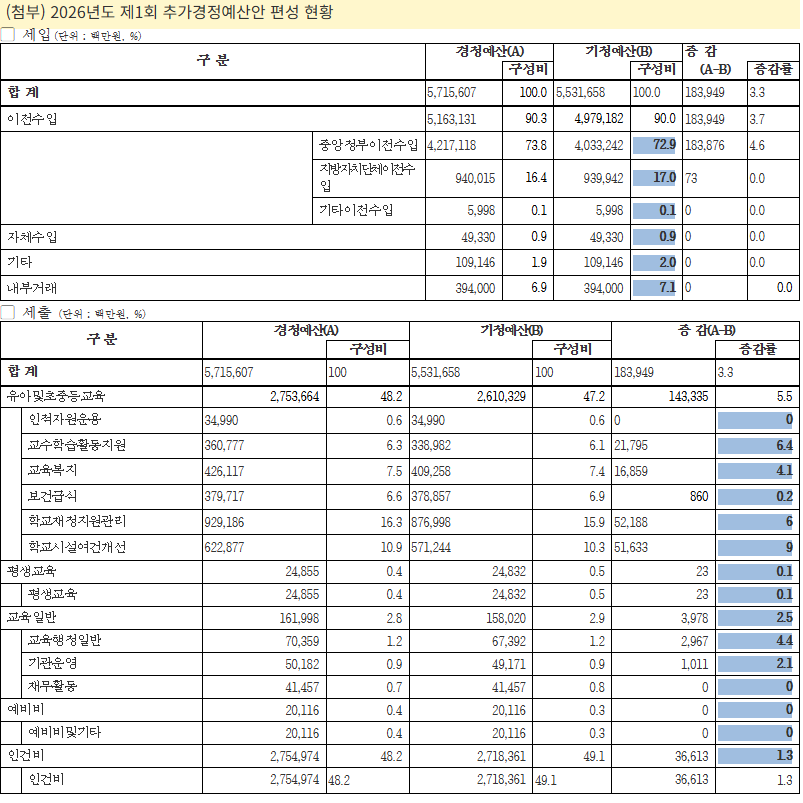Select highlighted 4.4 증감률 cell

[x=756, y=640]
